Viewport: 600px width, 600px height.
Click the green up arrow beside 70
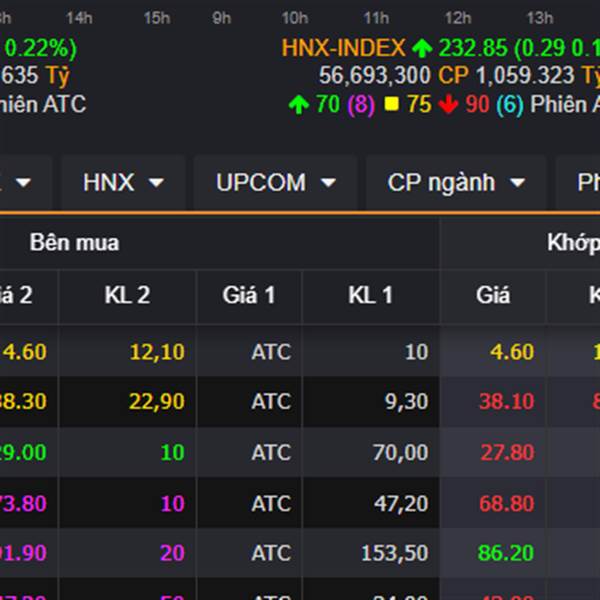click(299, 104)
